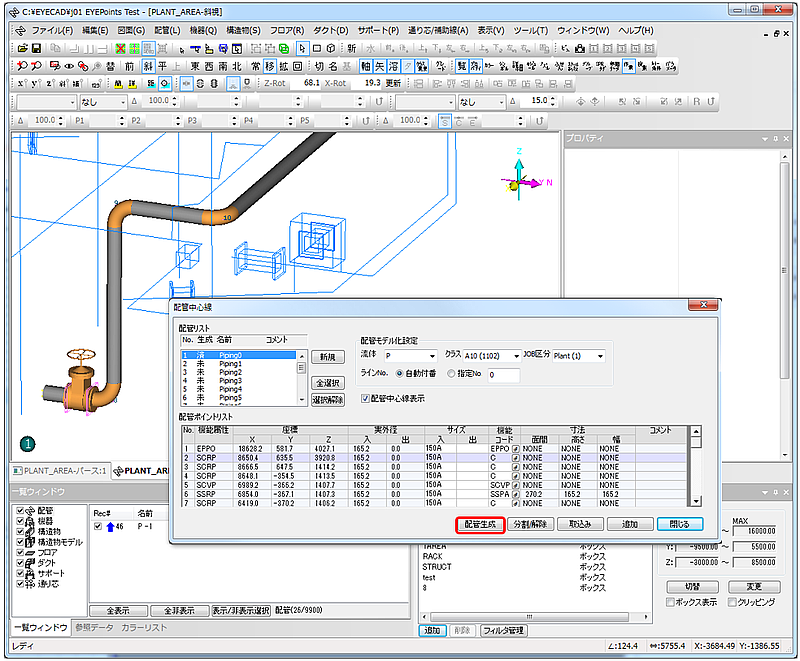Uncheck the 配管 layer checkbox in list window
Viewport: 800px width, 661px height.
tap(20, 511)
